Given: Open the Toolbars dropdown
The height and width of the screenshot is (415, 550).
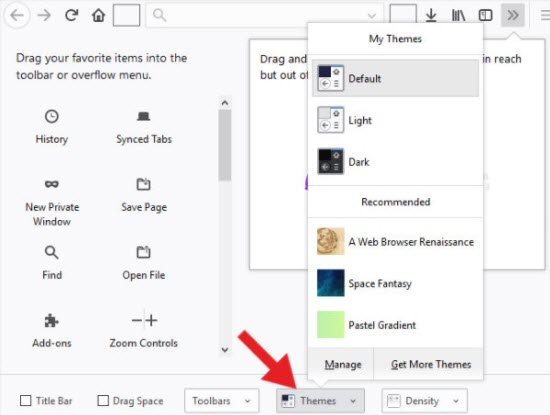Looking at the screenshot, I should tap(222, 401).
